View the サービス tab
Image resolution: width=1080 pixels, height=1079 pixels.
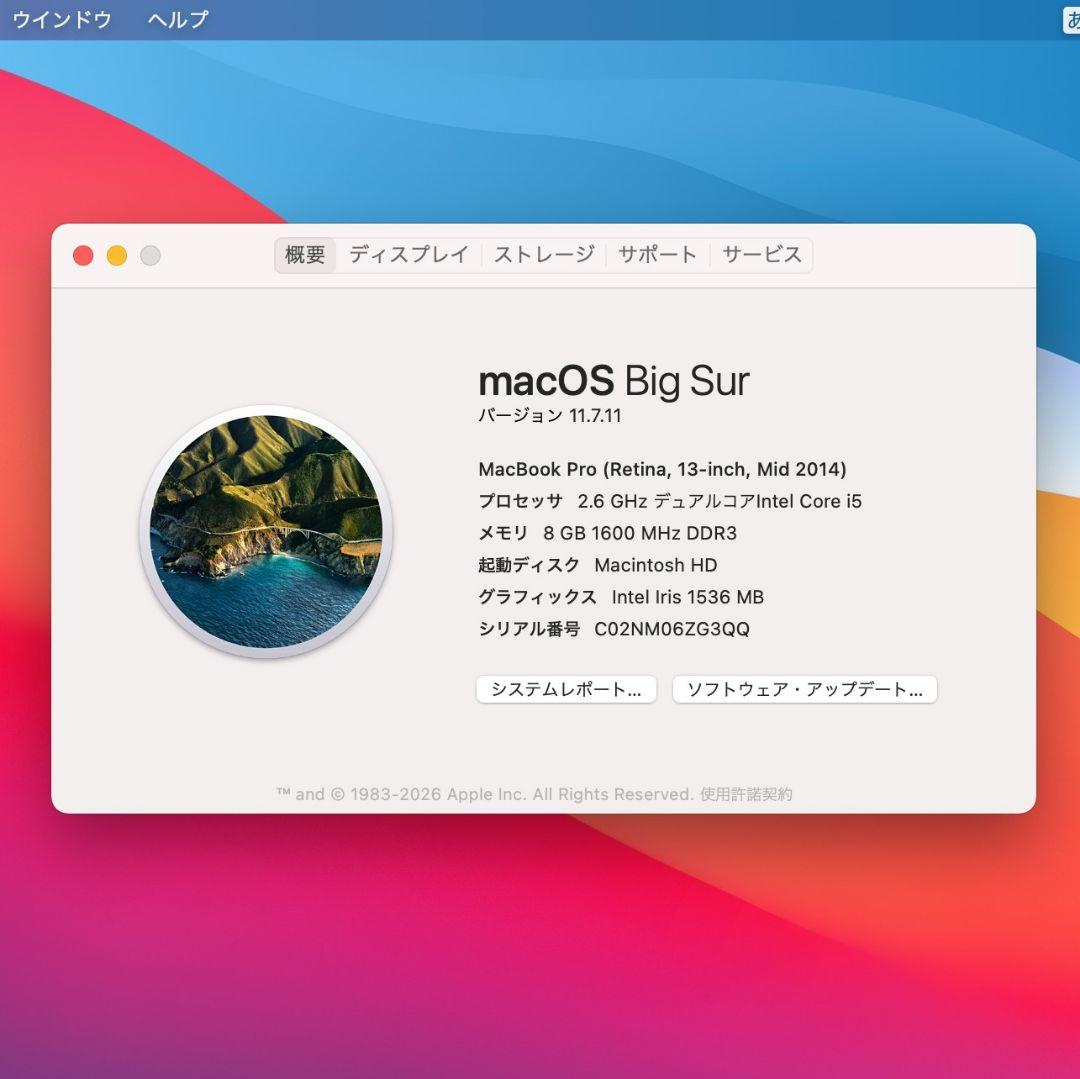coord(760,255)
